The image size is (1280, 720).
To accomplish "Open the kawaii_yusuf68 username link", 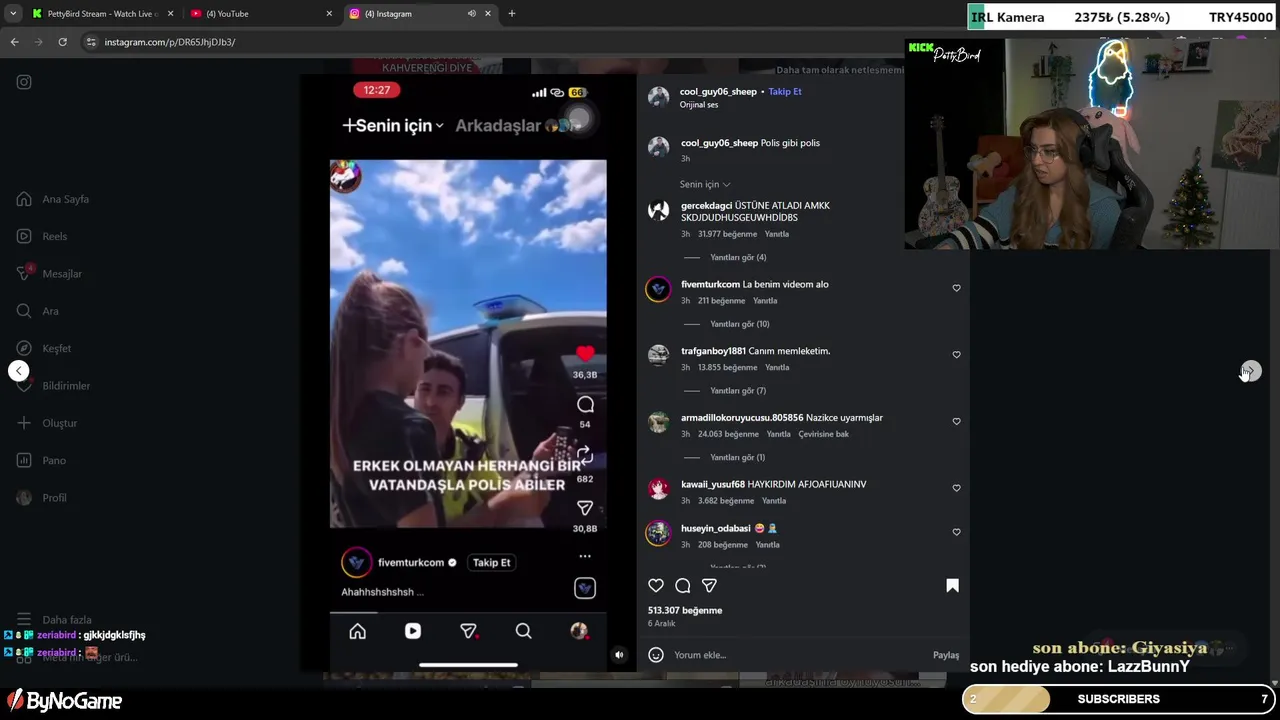I will 713,484.
